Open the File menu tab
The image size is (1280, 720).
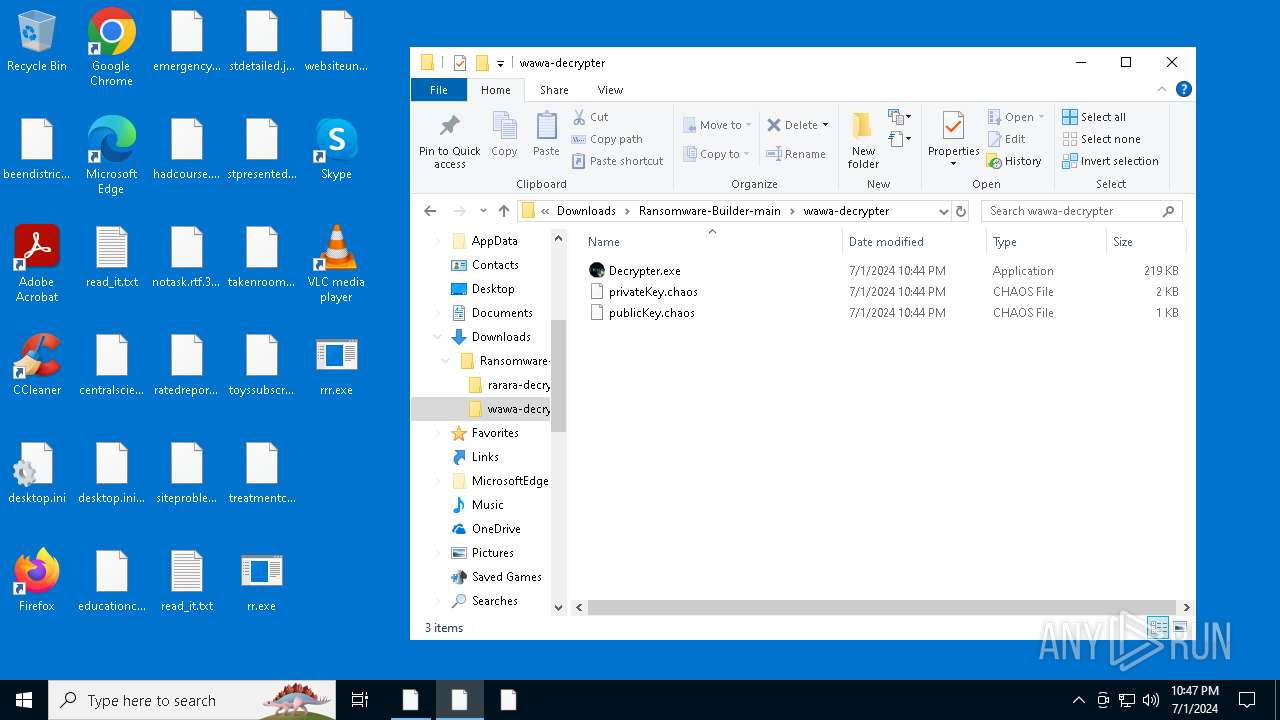coord(438,89)
